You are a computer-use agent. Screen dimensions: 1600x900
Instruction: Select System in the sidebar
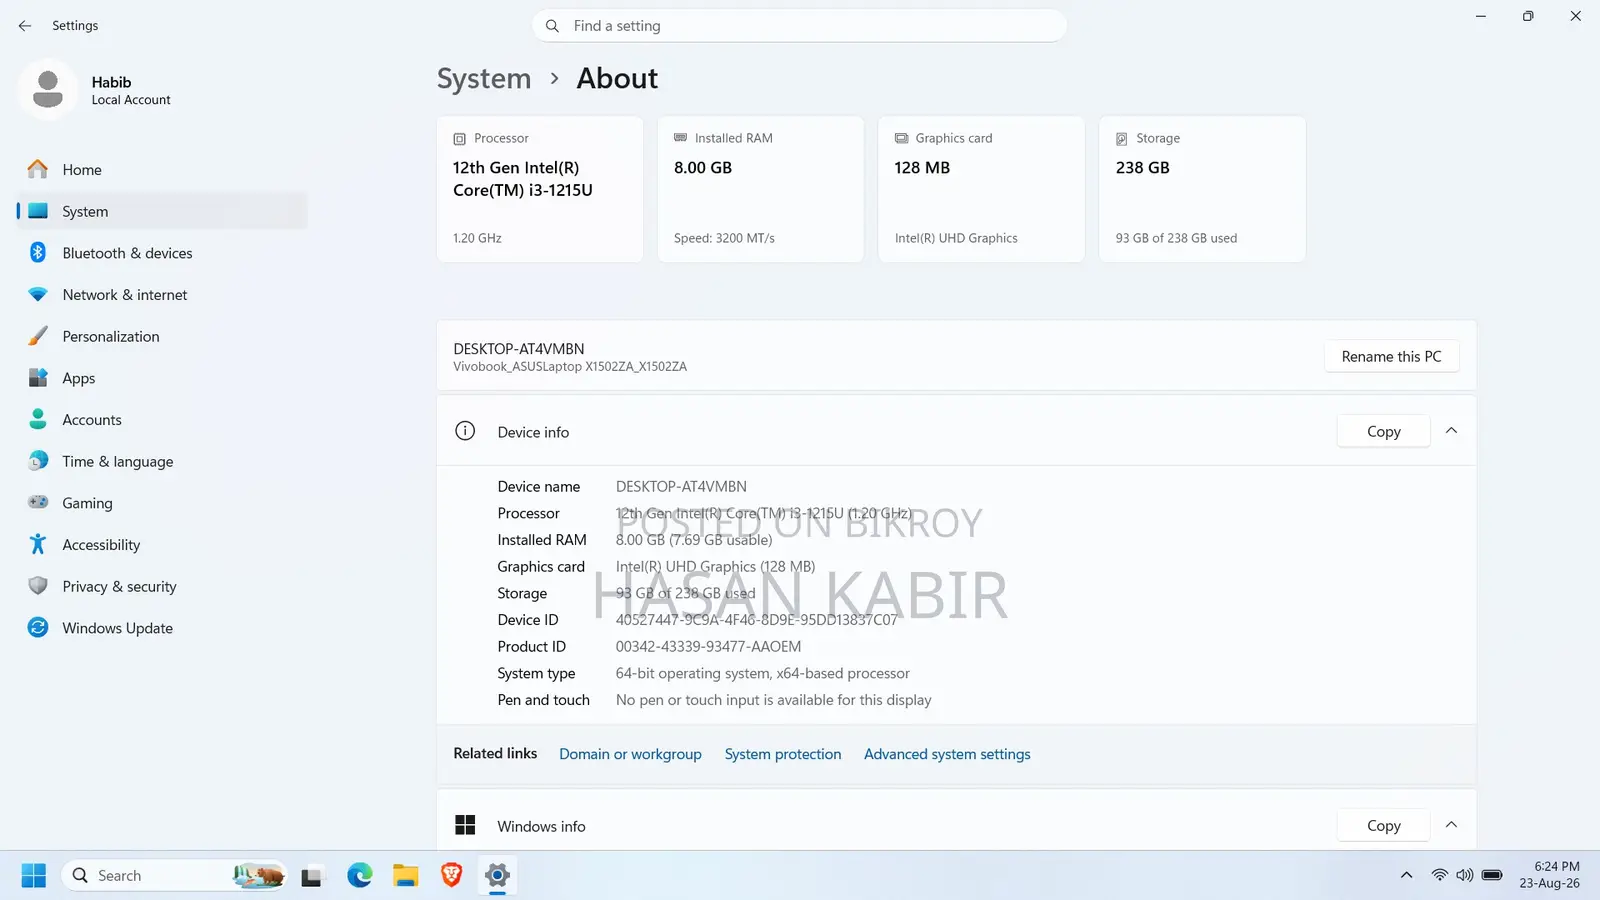pyautogui.click(x=162, y=211)
